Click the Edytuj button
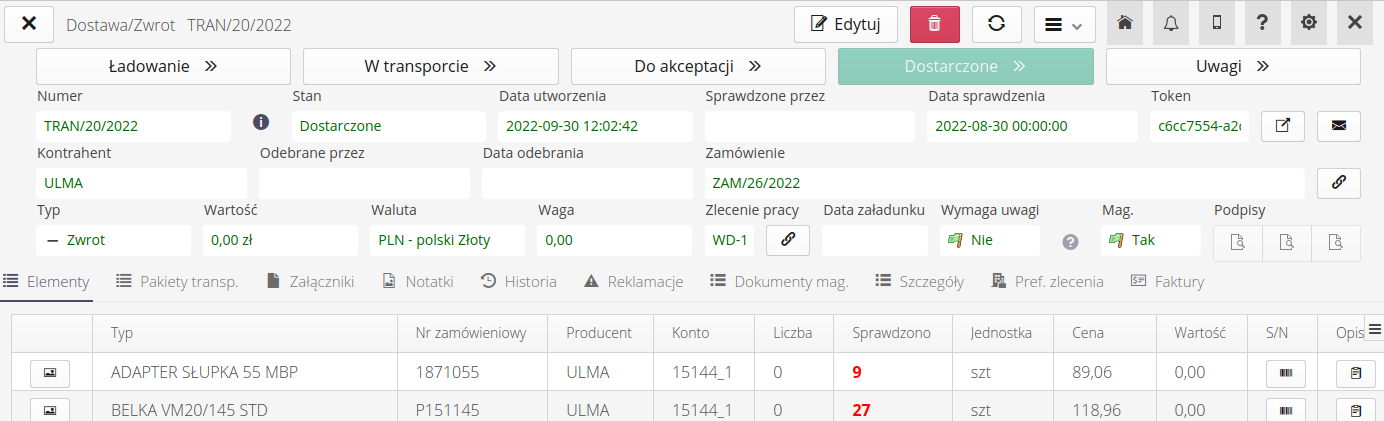 845,24
